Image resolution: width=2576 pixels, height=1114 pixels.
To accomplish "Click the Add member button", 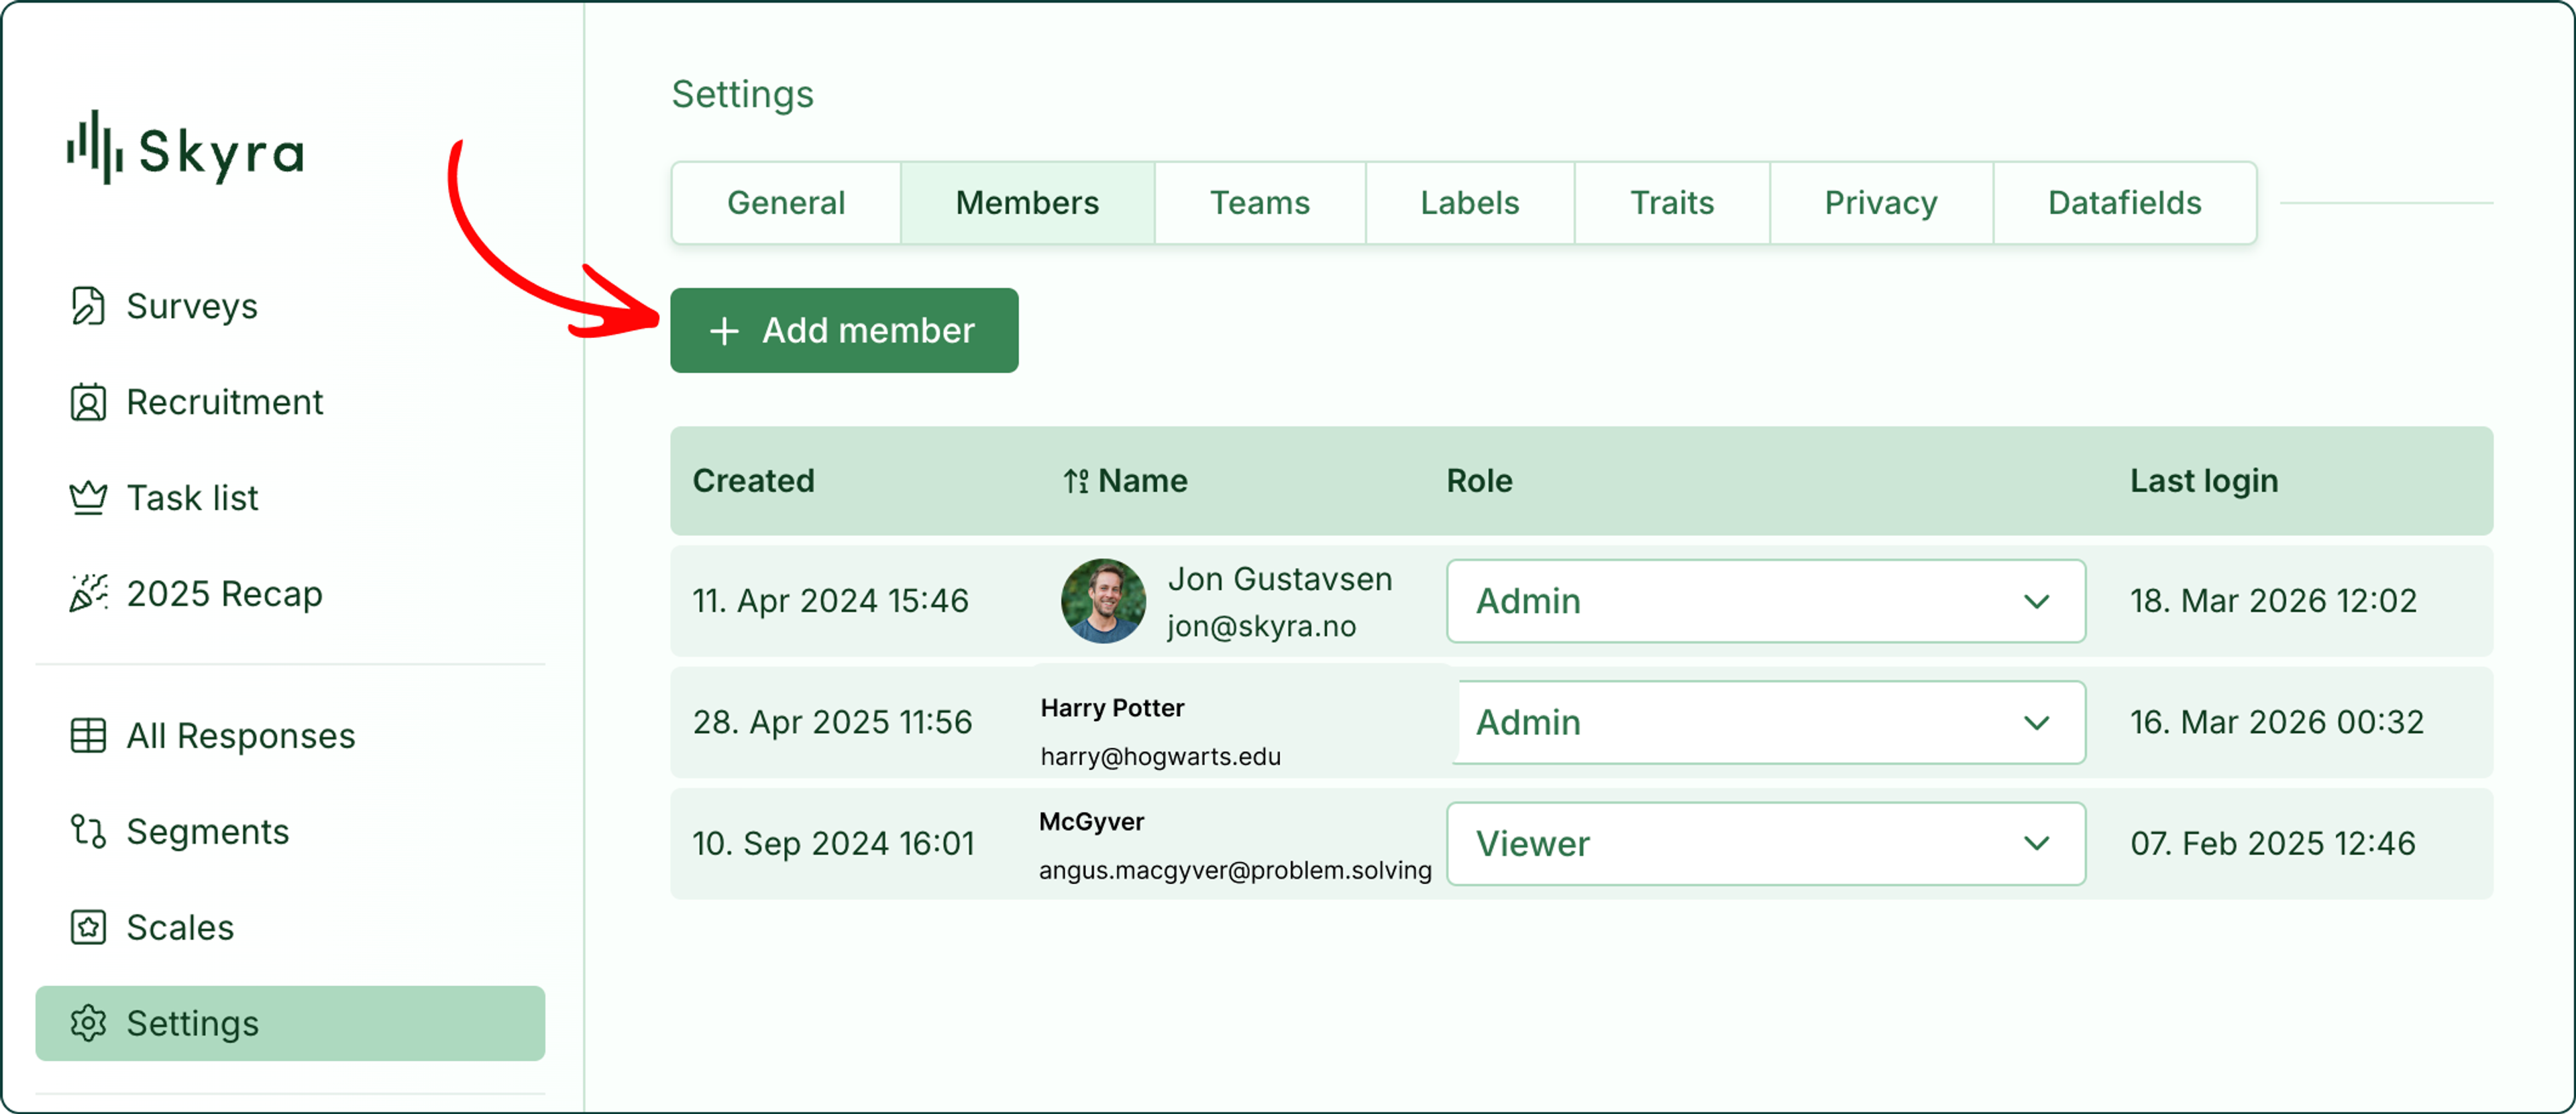I will tap(844, 331).
